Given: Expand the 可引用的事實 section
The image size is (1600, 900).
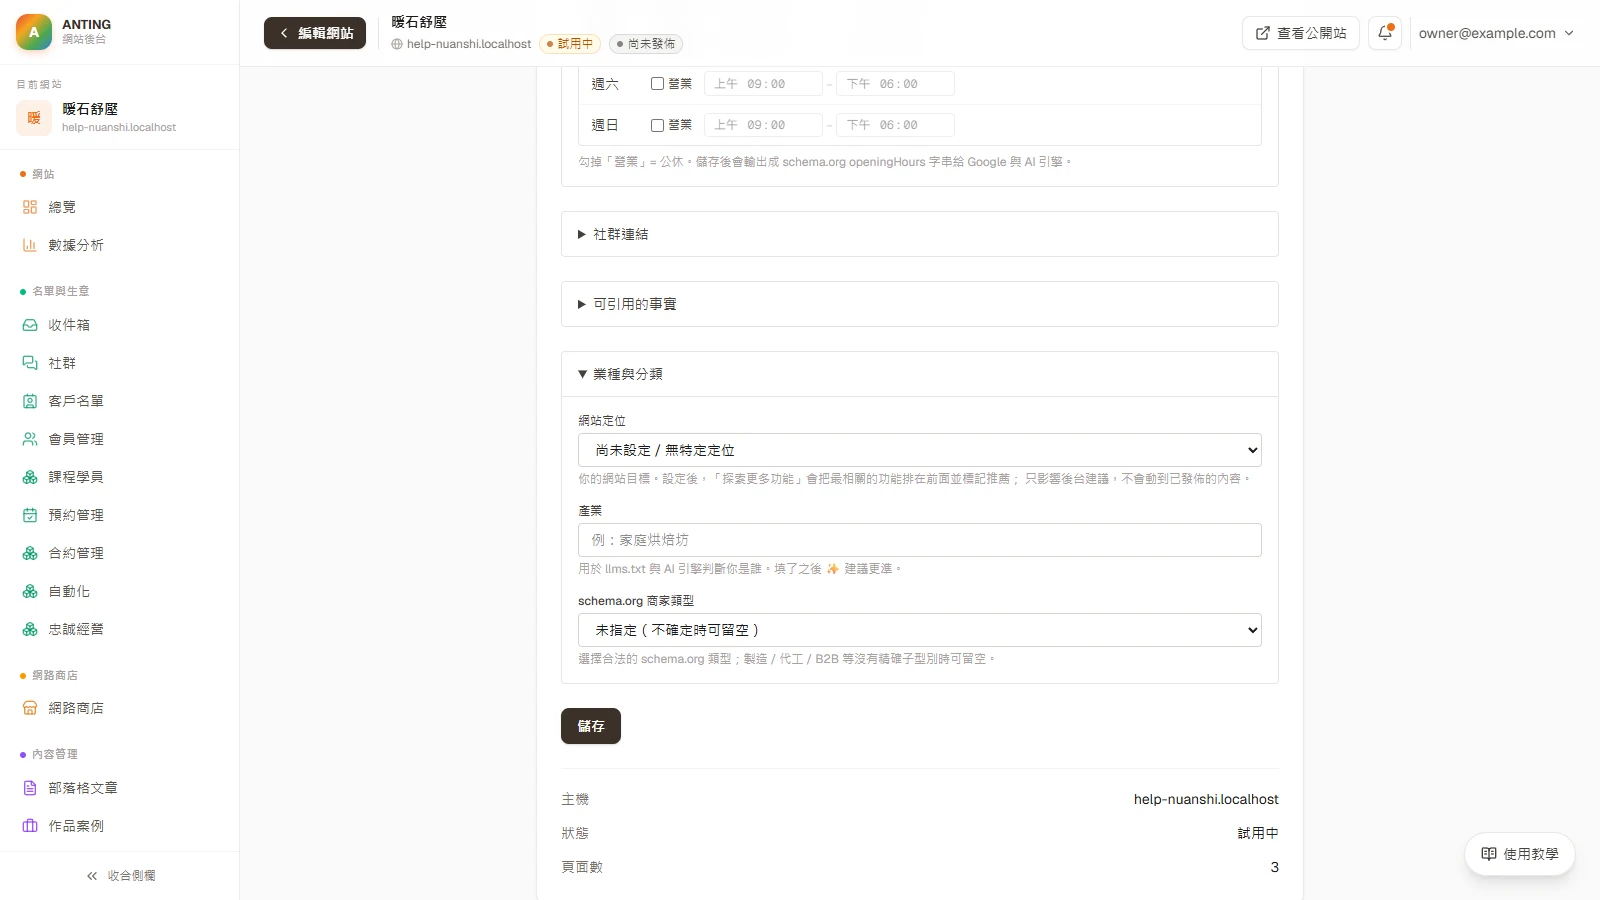Looking at the screenshot, I should point(920,304).
